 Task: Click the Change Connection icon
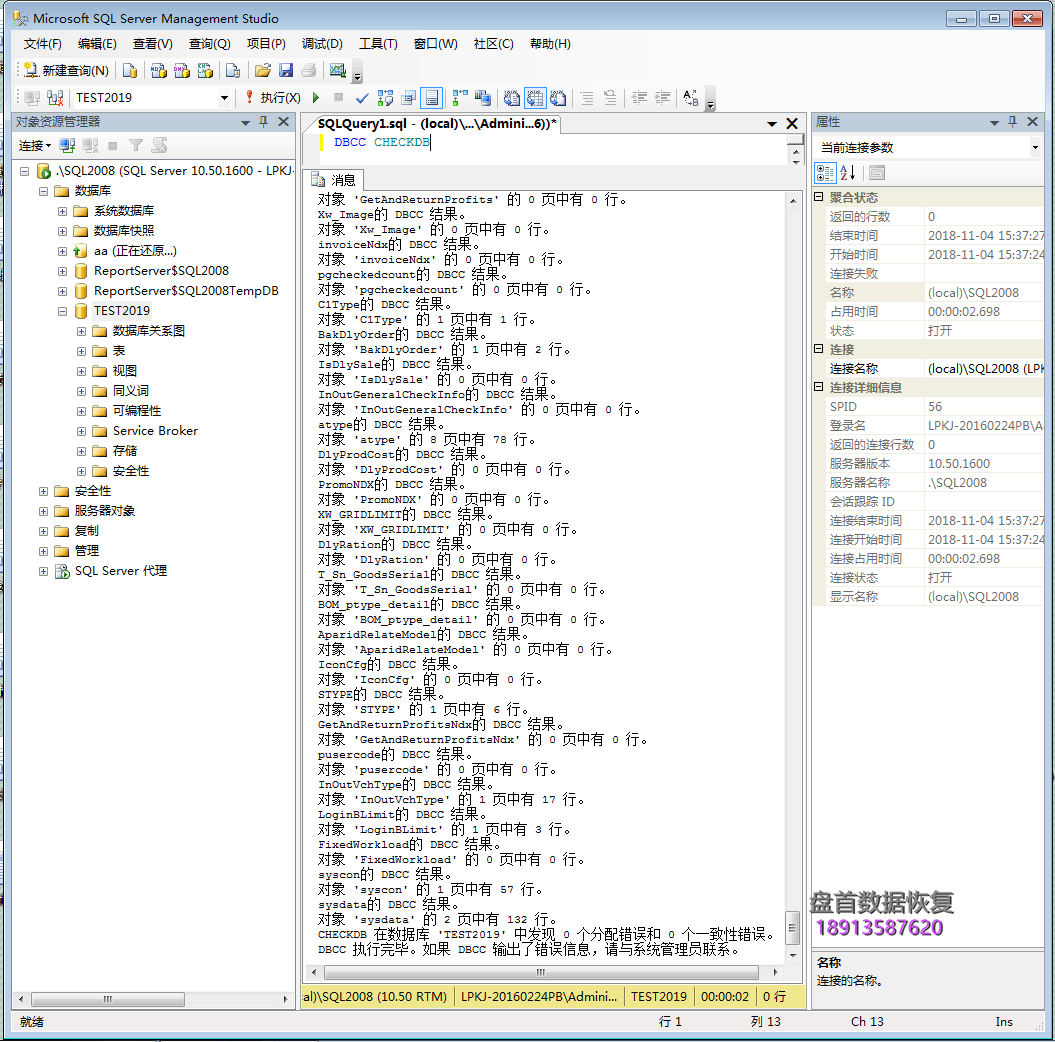(55, 98)
